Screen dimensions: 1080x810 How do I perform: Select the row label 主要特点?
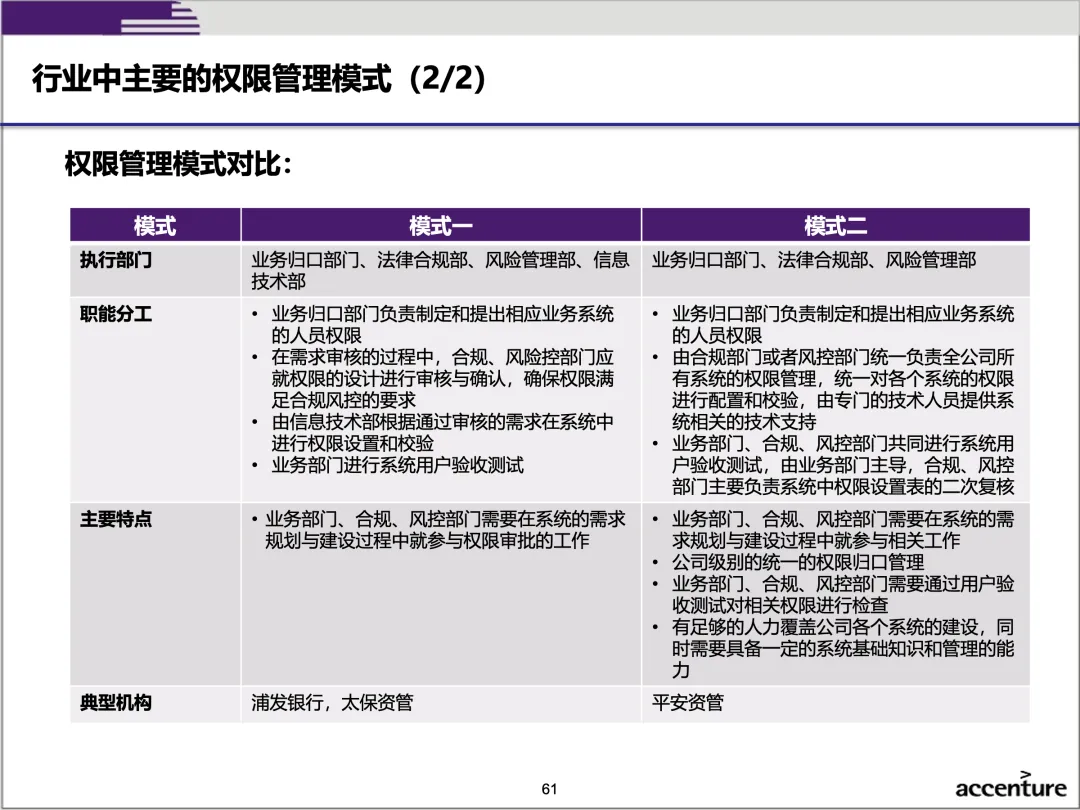[116, 519]
